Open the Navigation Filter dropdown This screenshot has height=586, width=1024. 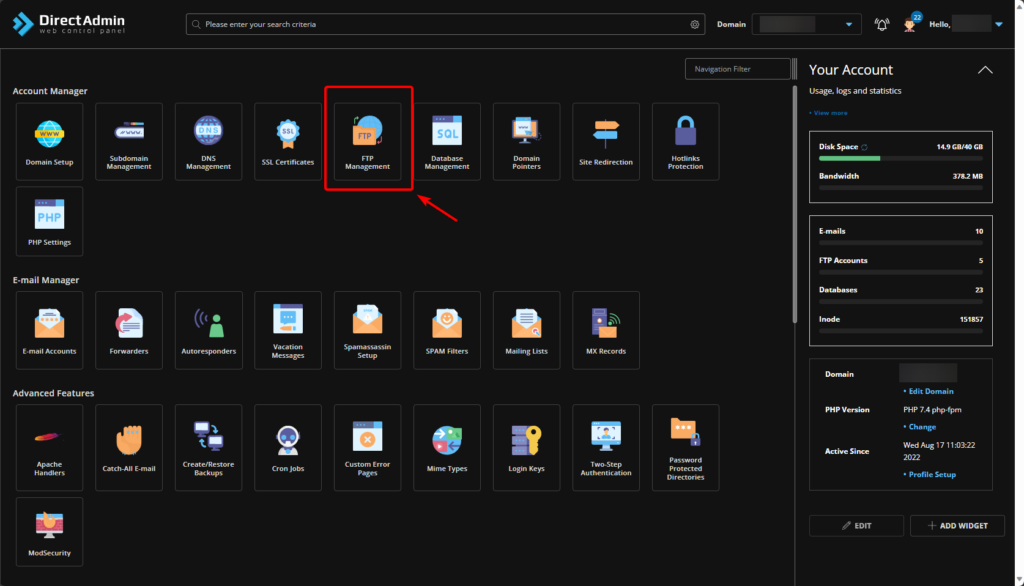pyautogui.click(x=738, y=69)
